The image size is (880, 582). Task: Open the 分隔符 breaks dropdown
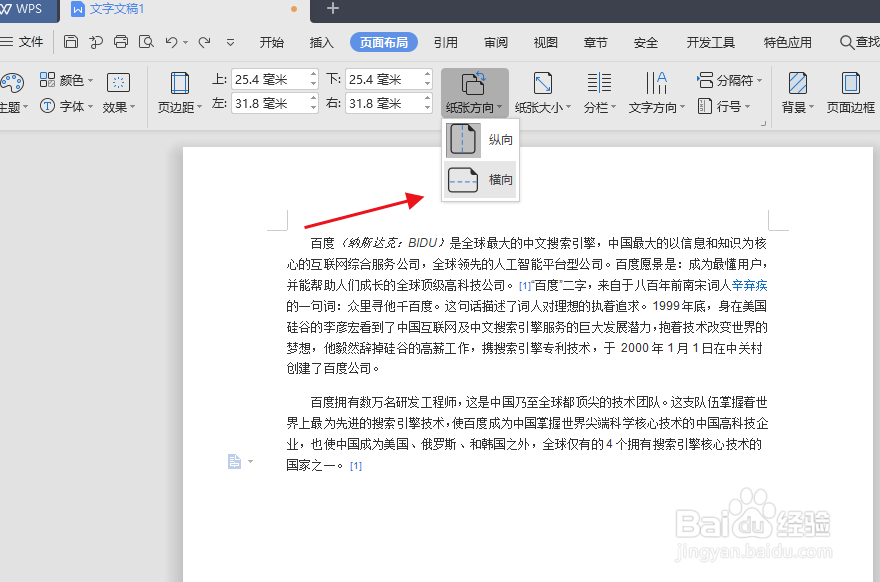click(730, 80)
